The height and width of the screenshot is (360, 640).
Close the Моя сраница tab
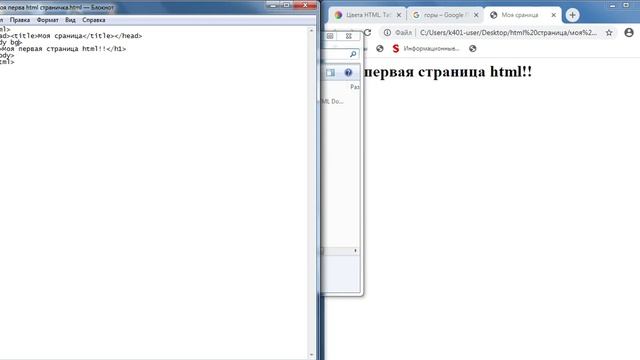pos(553,15)
